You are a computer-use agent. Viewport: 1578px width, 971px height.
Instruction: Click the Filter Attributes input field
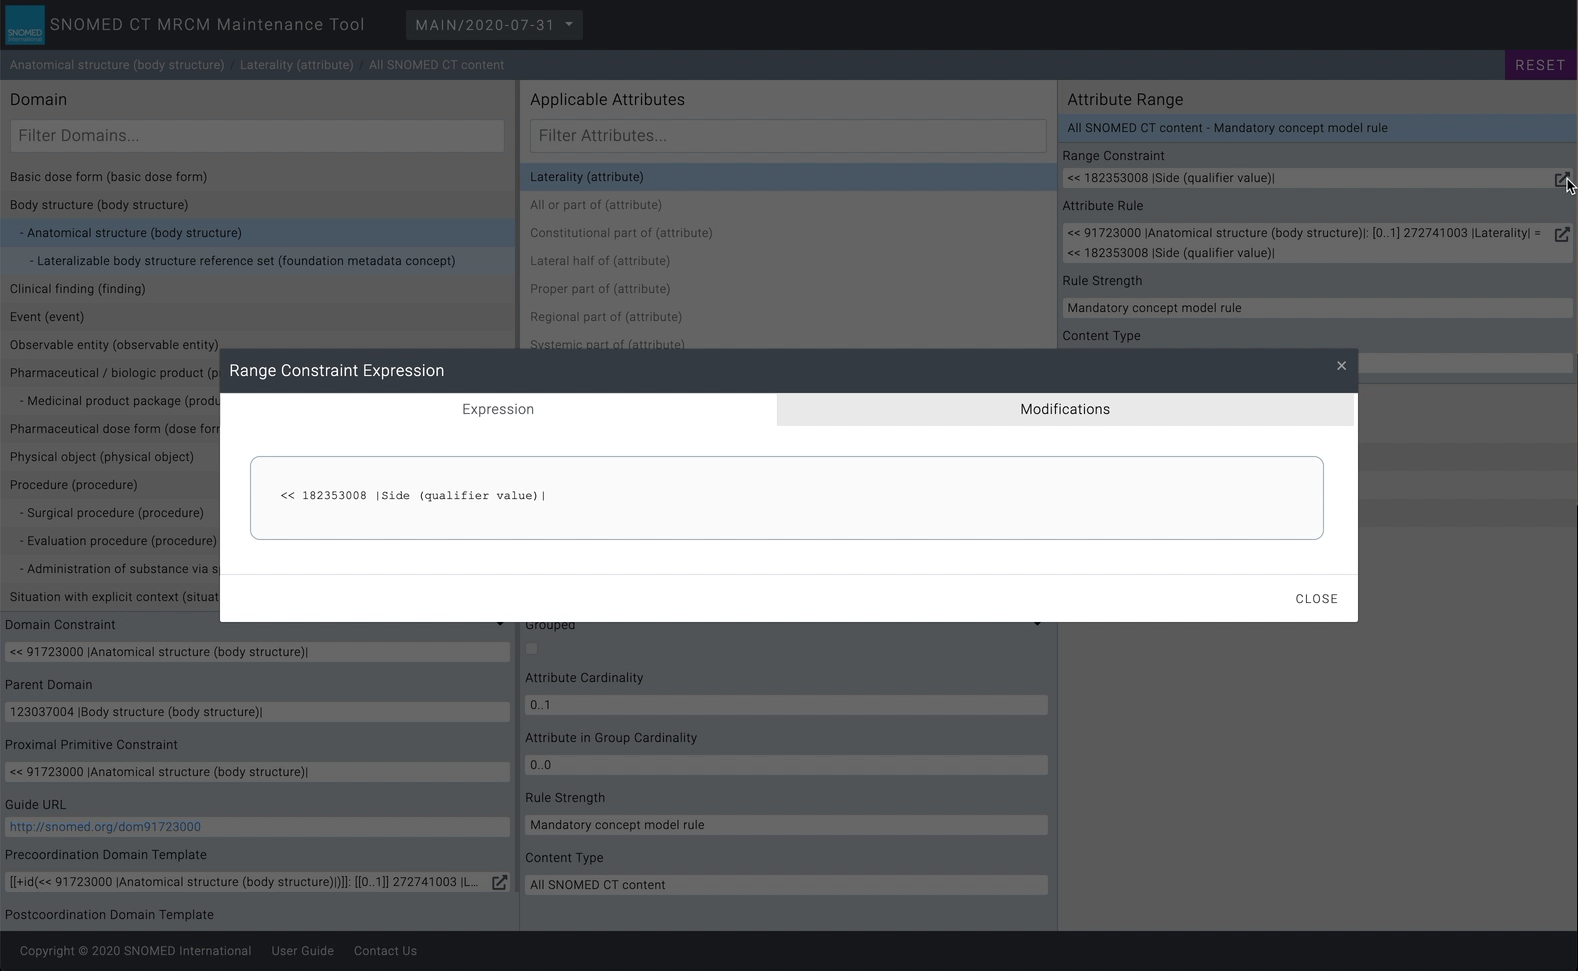788,136
